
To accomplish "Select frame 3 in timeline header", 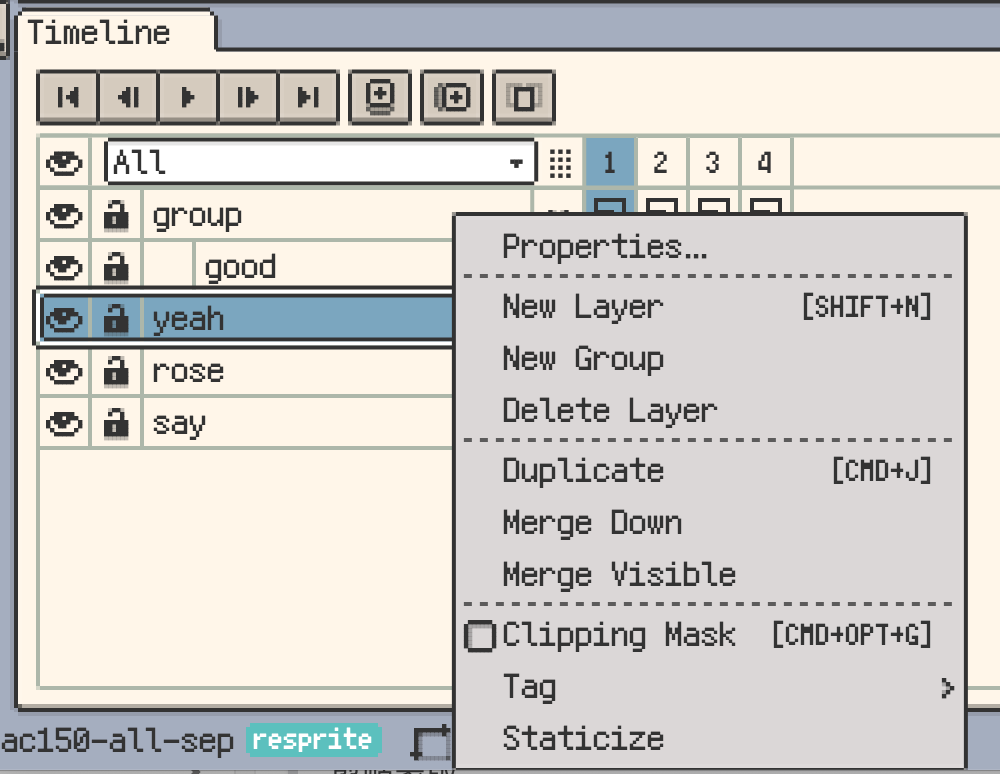I will 712,162.
